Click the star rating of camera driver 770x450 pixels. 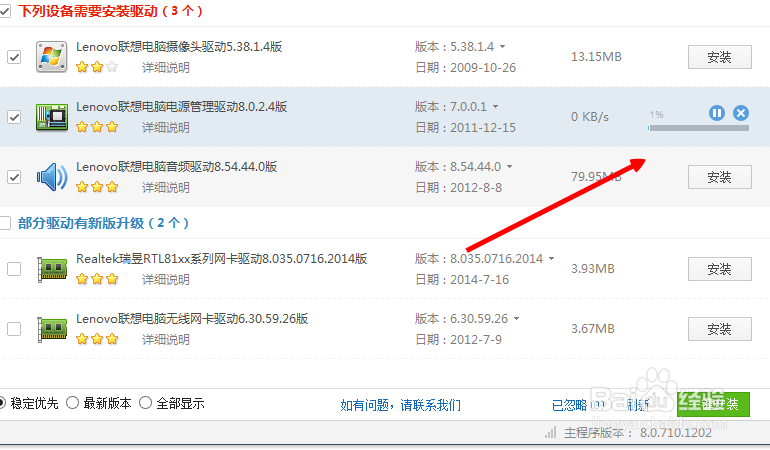click(97, 67)
